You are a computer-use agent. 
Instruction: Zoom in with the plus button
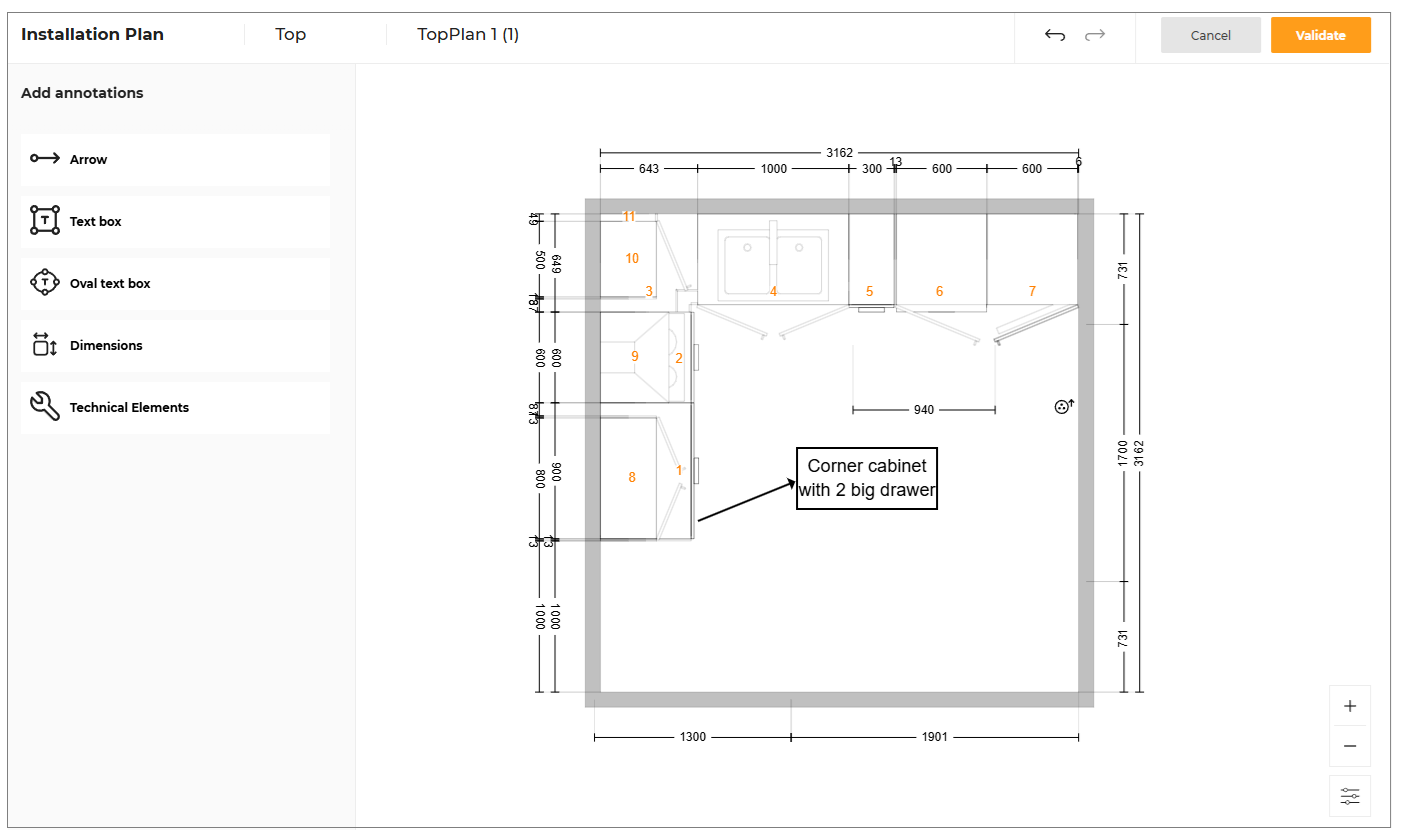point(1350,706)
